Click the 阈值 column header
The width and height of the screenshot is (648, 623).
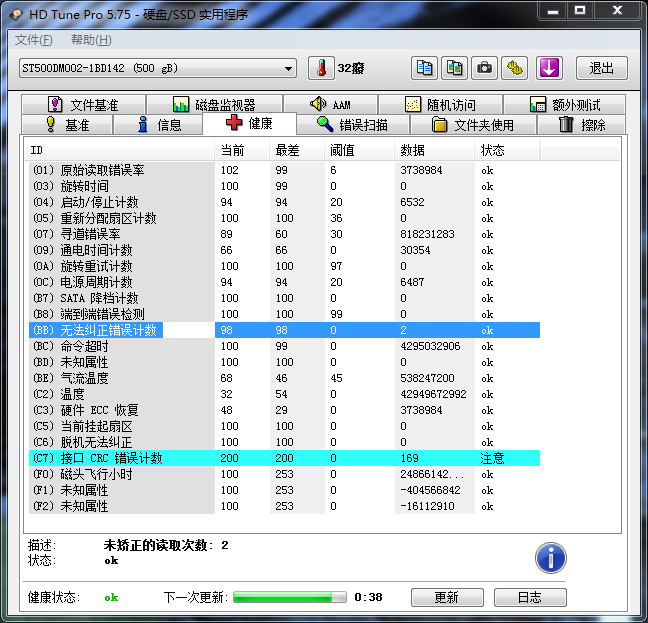tap(360, 150)
